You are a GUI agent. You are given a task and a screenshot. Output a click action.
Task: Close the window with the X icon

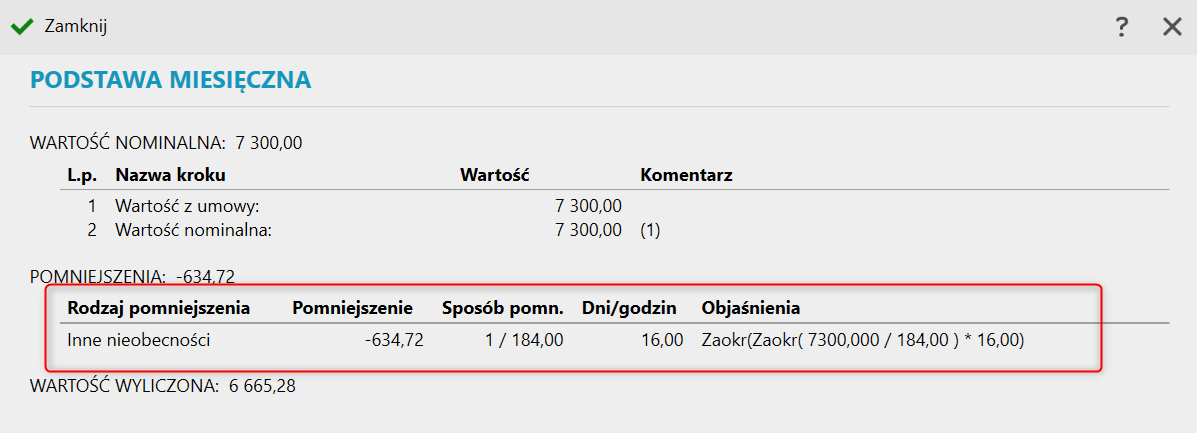coord(1172,27)
